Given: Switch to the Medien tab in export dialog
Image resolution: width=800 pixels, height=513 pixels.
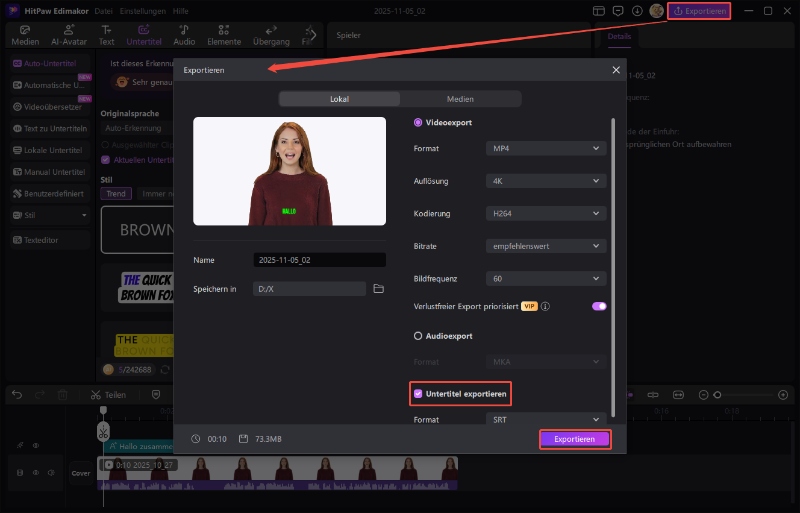Looking at the screenshot, I should point(460,99).
